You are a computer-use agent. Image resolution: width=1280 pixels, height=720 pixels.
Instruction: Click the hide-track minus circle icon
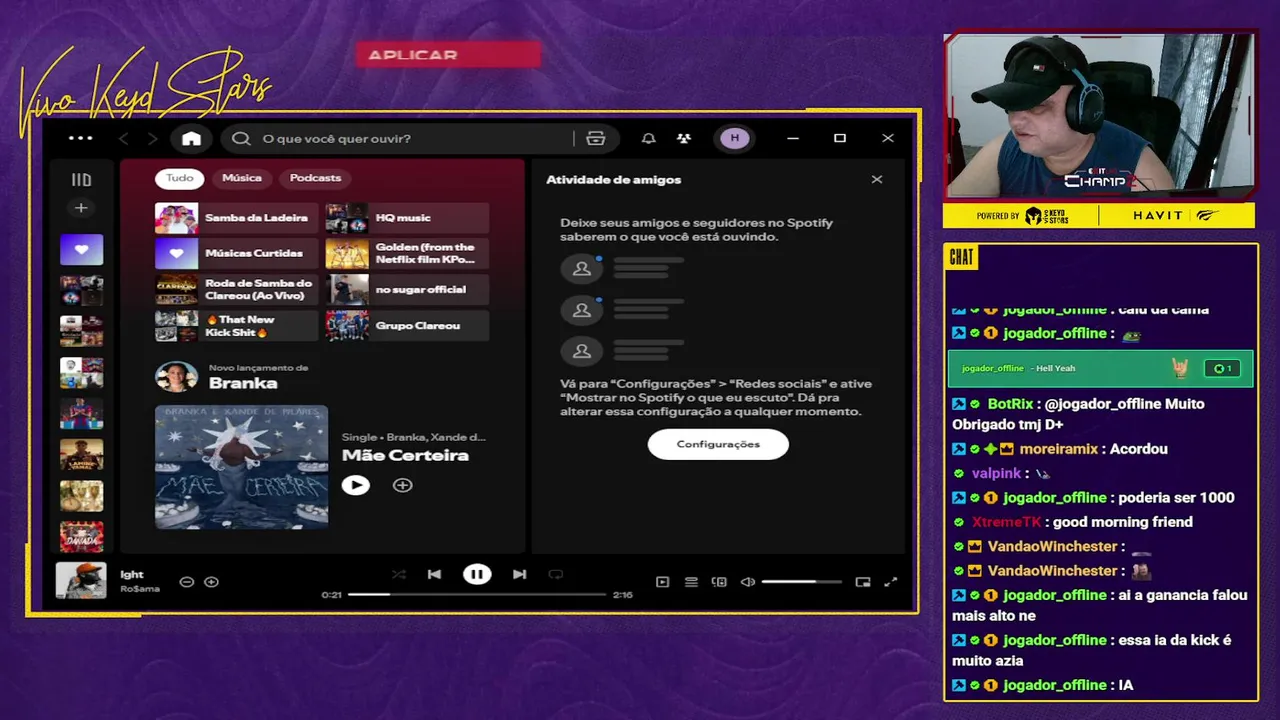pos(186,582)
